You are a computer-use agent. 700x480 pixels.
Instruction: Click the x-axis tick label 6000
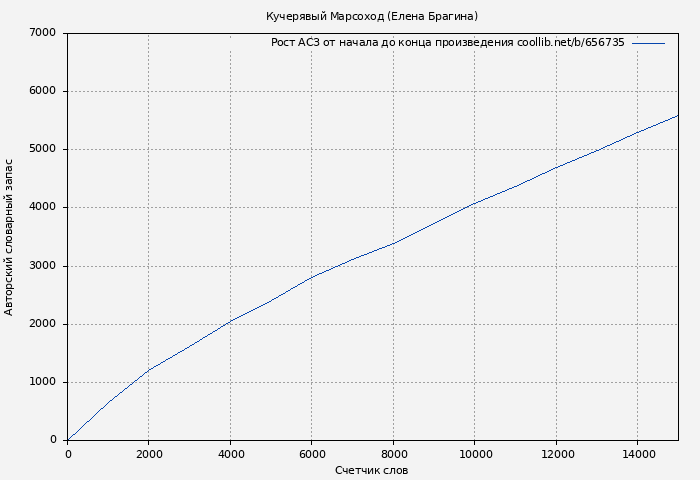(312, 453)
